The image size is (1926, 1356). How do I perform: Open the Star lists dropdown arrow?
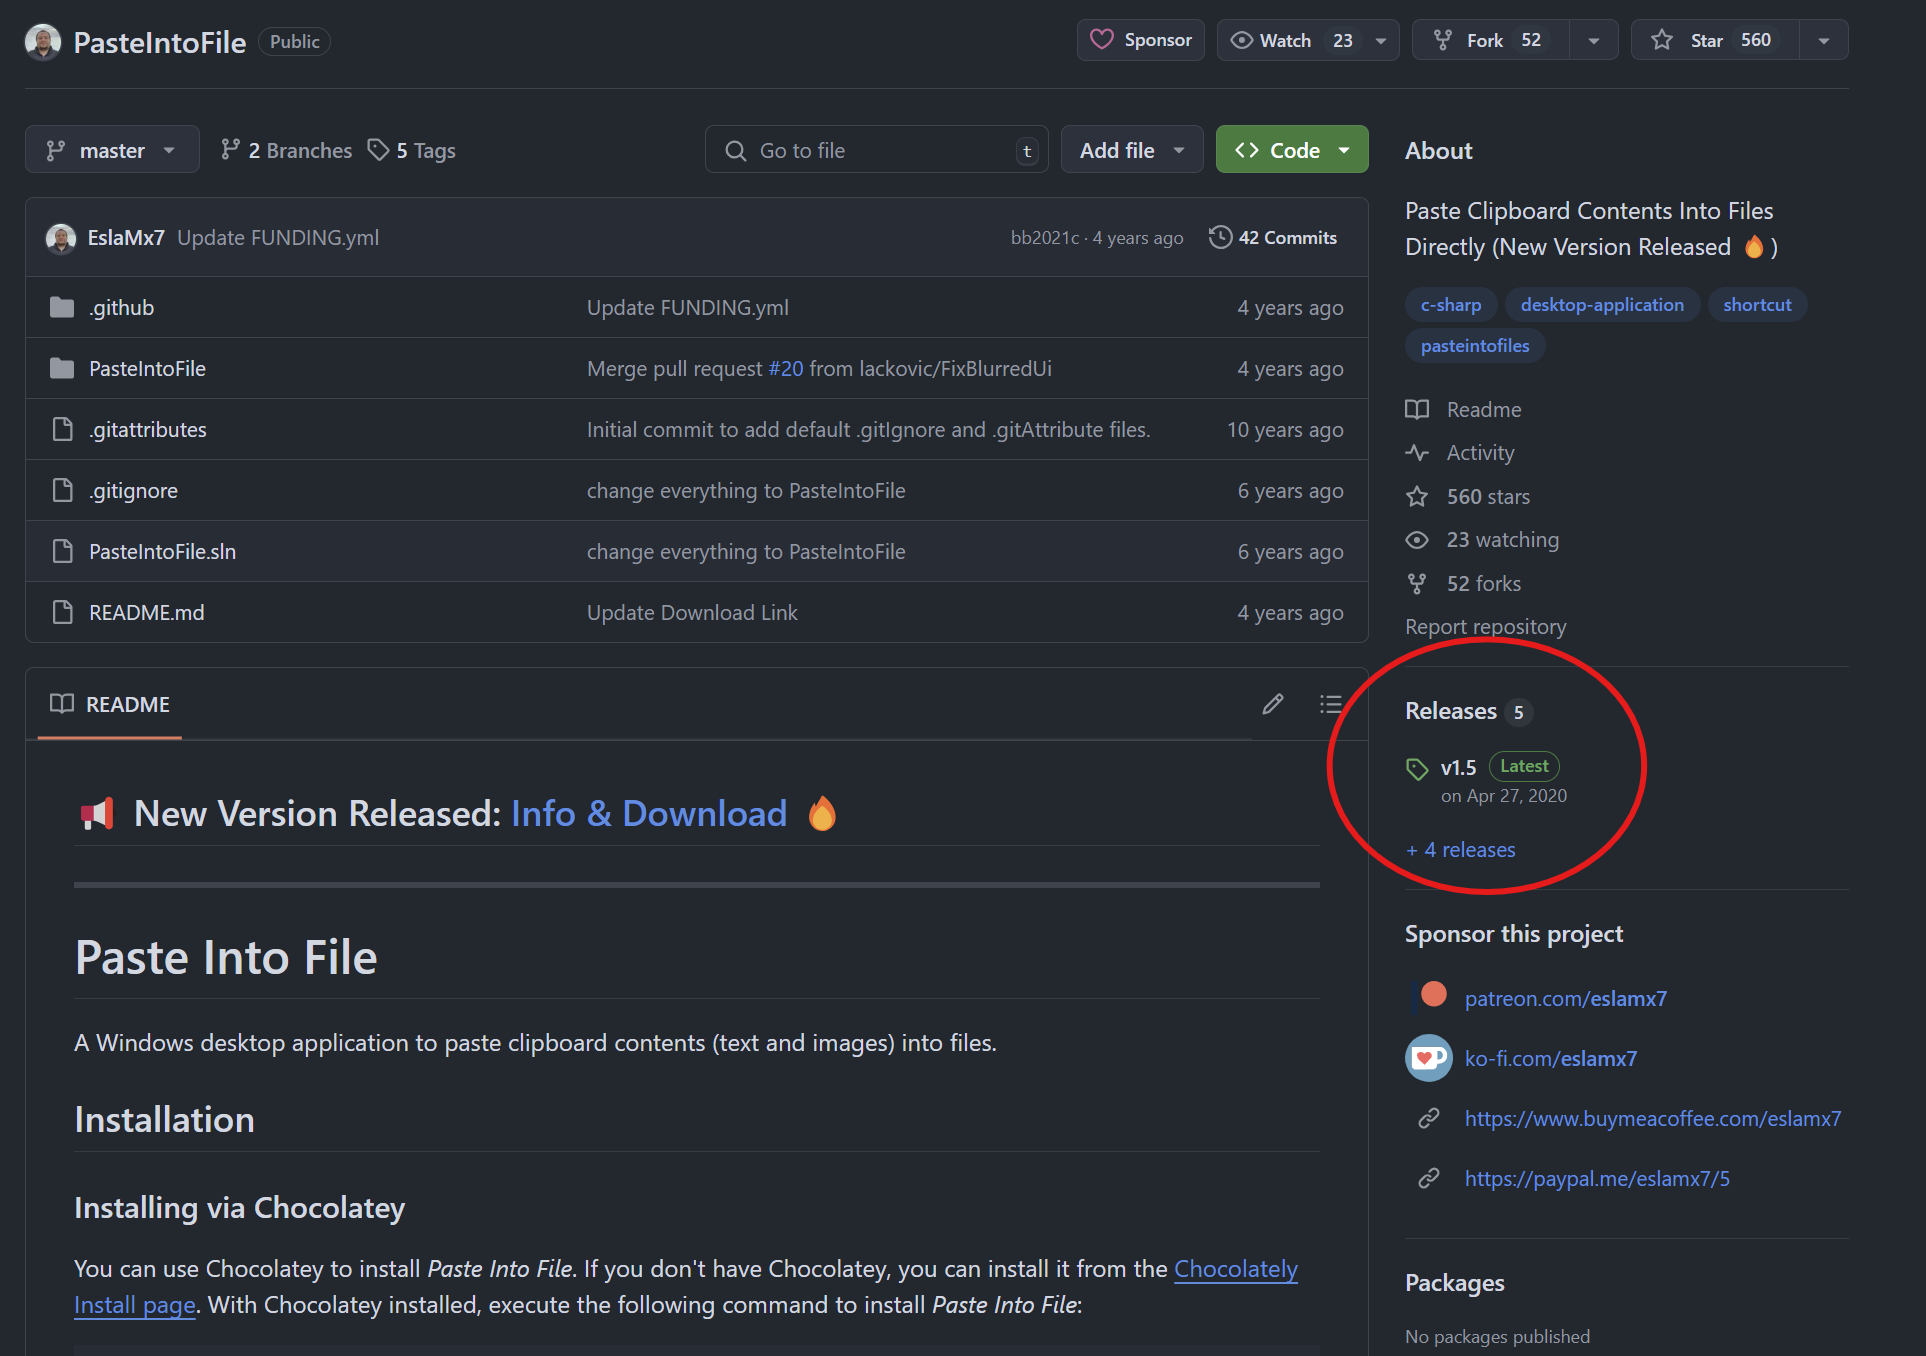coord(1824,41)
